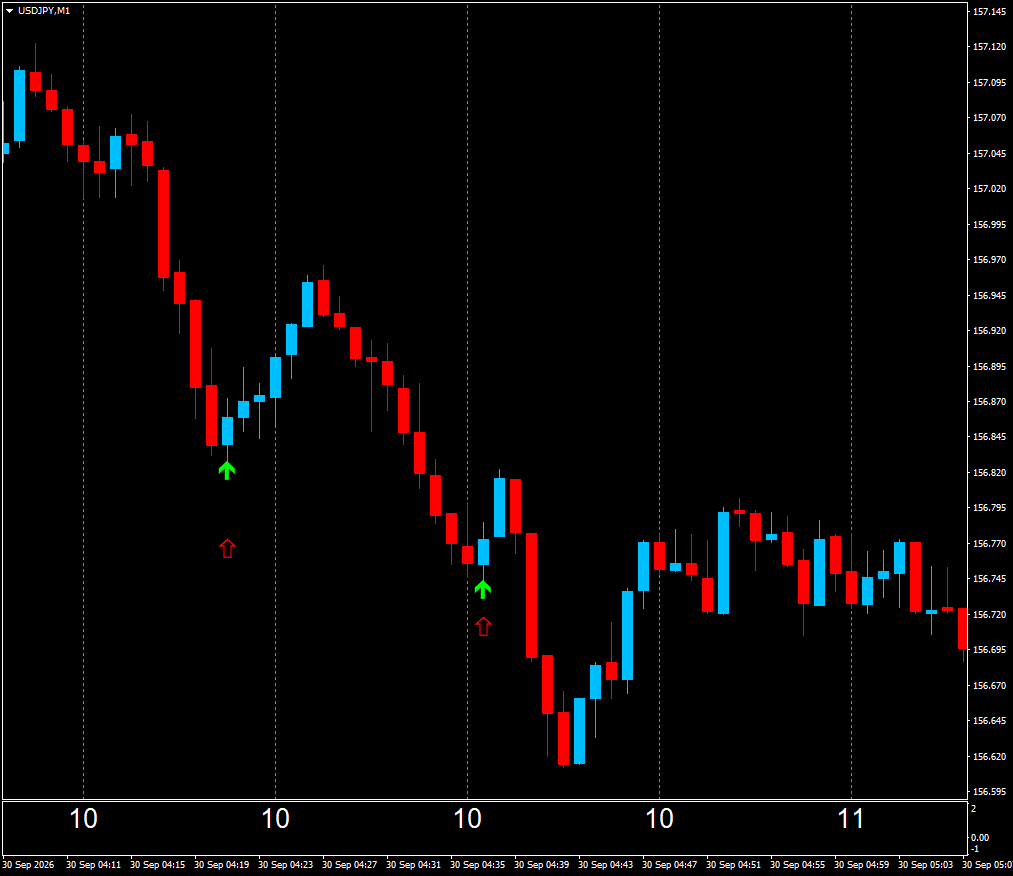Image resolution: width=1013 pixels, height=876 pixels.
Task: Select the tallest red candle in 04:17 decline
Action: [163, 224]
